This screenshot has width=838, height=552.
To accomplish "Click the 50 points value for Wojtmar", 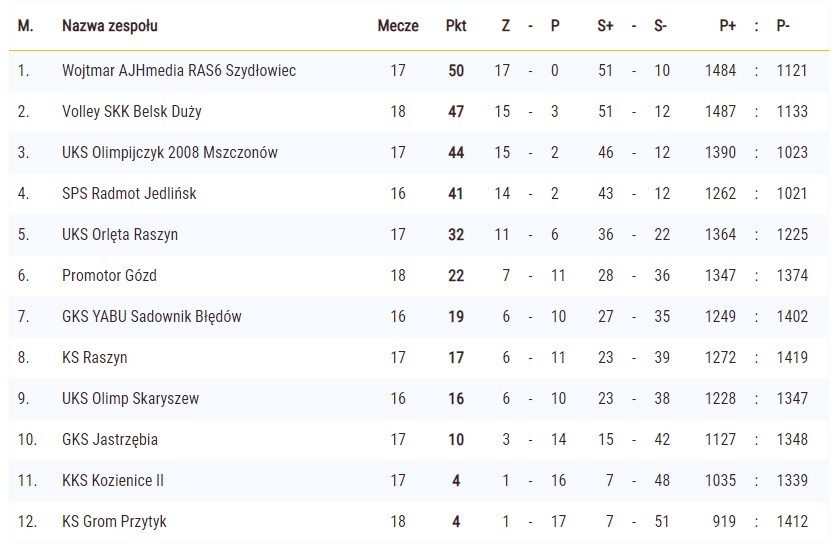I will [456, 71].
